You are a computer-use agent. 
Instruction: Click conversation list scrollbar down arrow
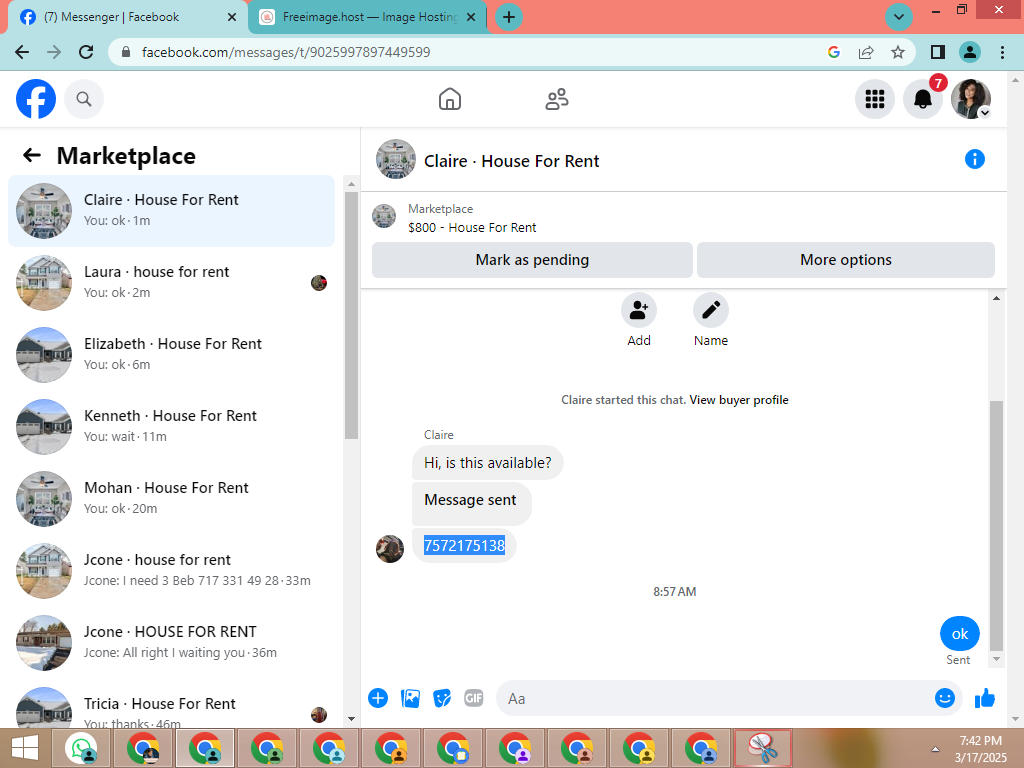click(x=351, y=719)
